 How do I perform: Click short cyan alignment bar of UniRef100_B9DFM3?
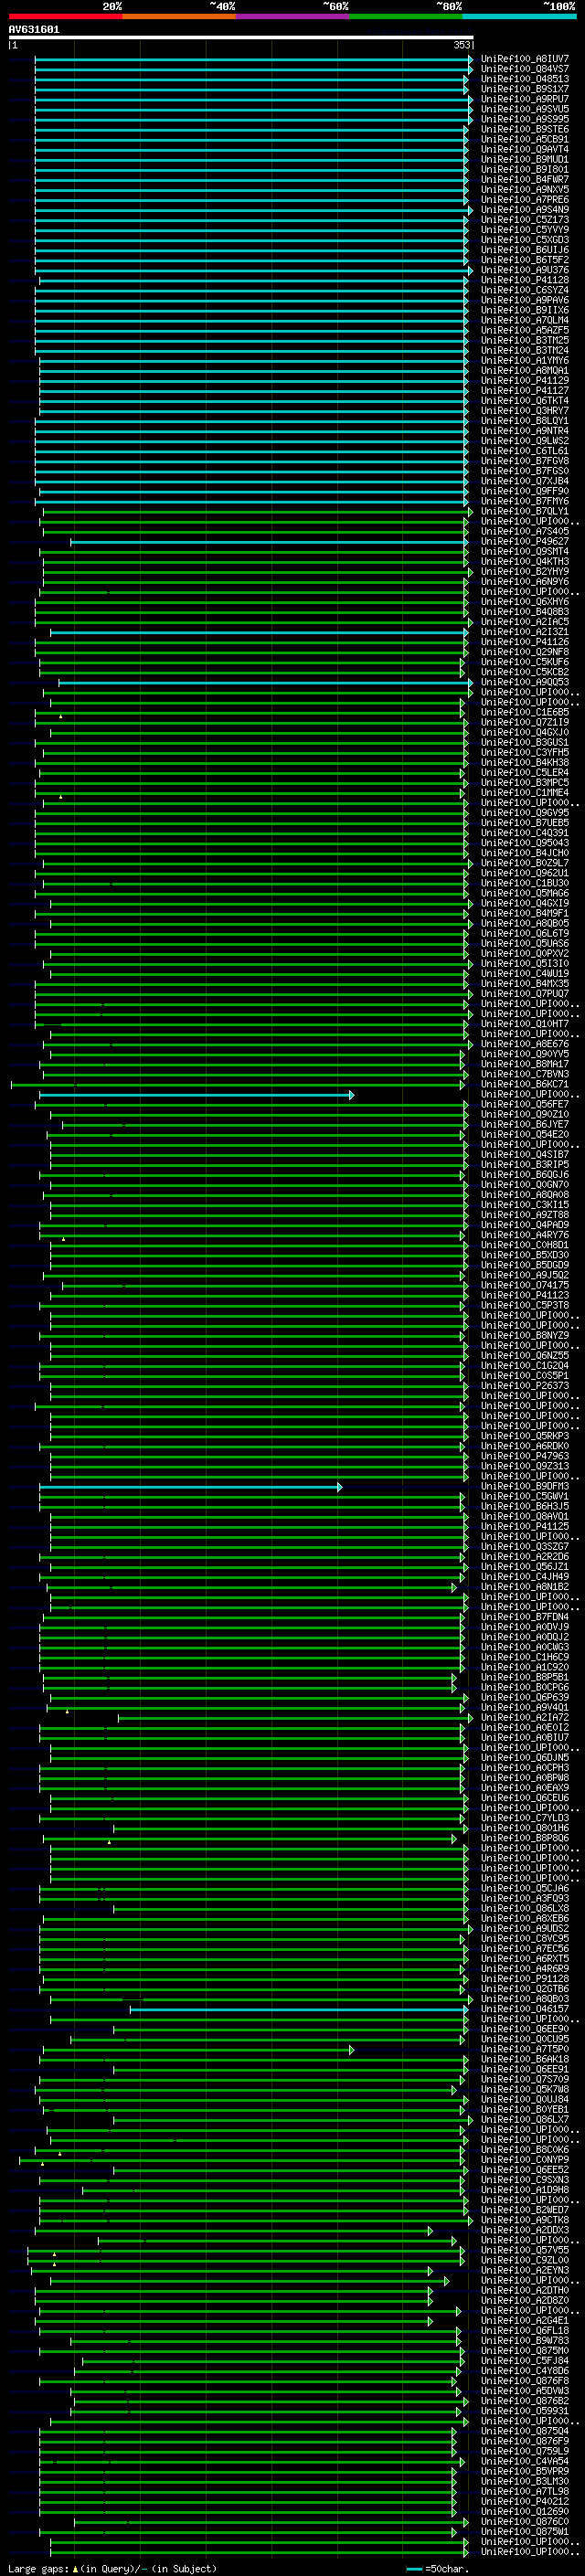coord(190,1487)
